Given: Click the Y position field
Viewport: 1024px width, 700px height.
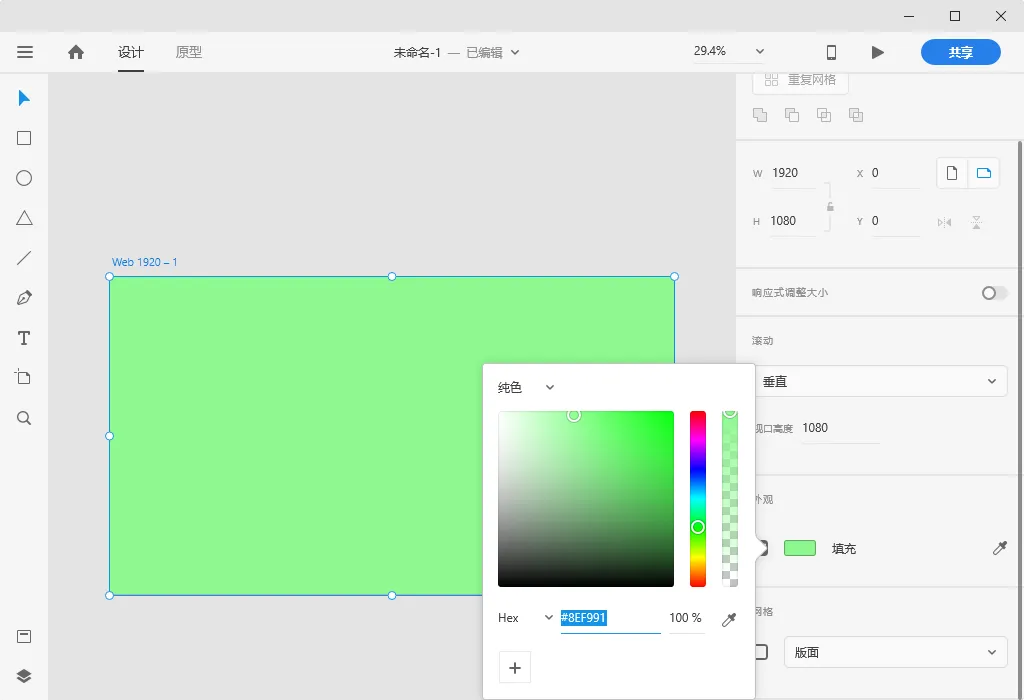Looking at the screenshot, I should pyautogui.click(x=895, y=221).
